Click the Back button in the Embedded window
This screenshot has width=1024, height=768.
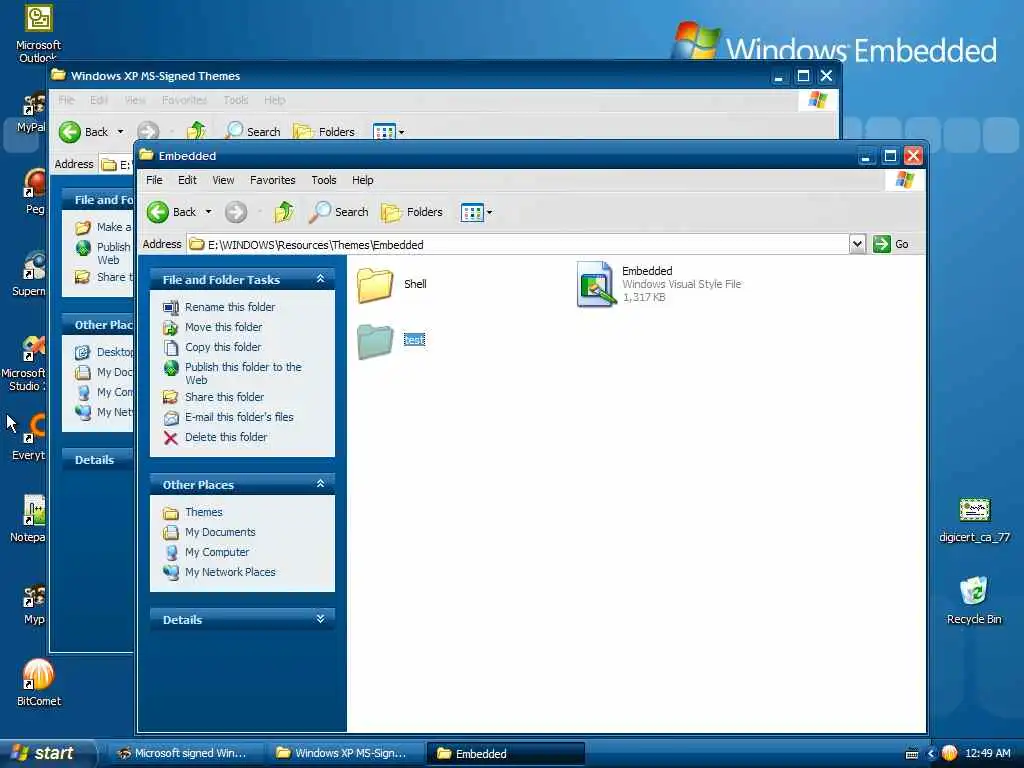171,212
